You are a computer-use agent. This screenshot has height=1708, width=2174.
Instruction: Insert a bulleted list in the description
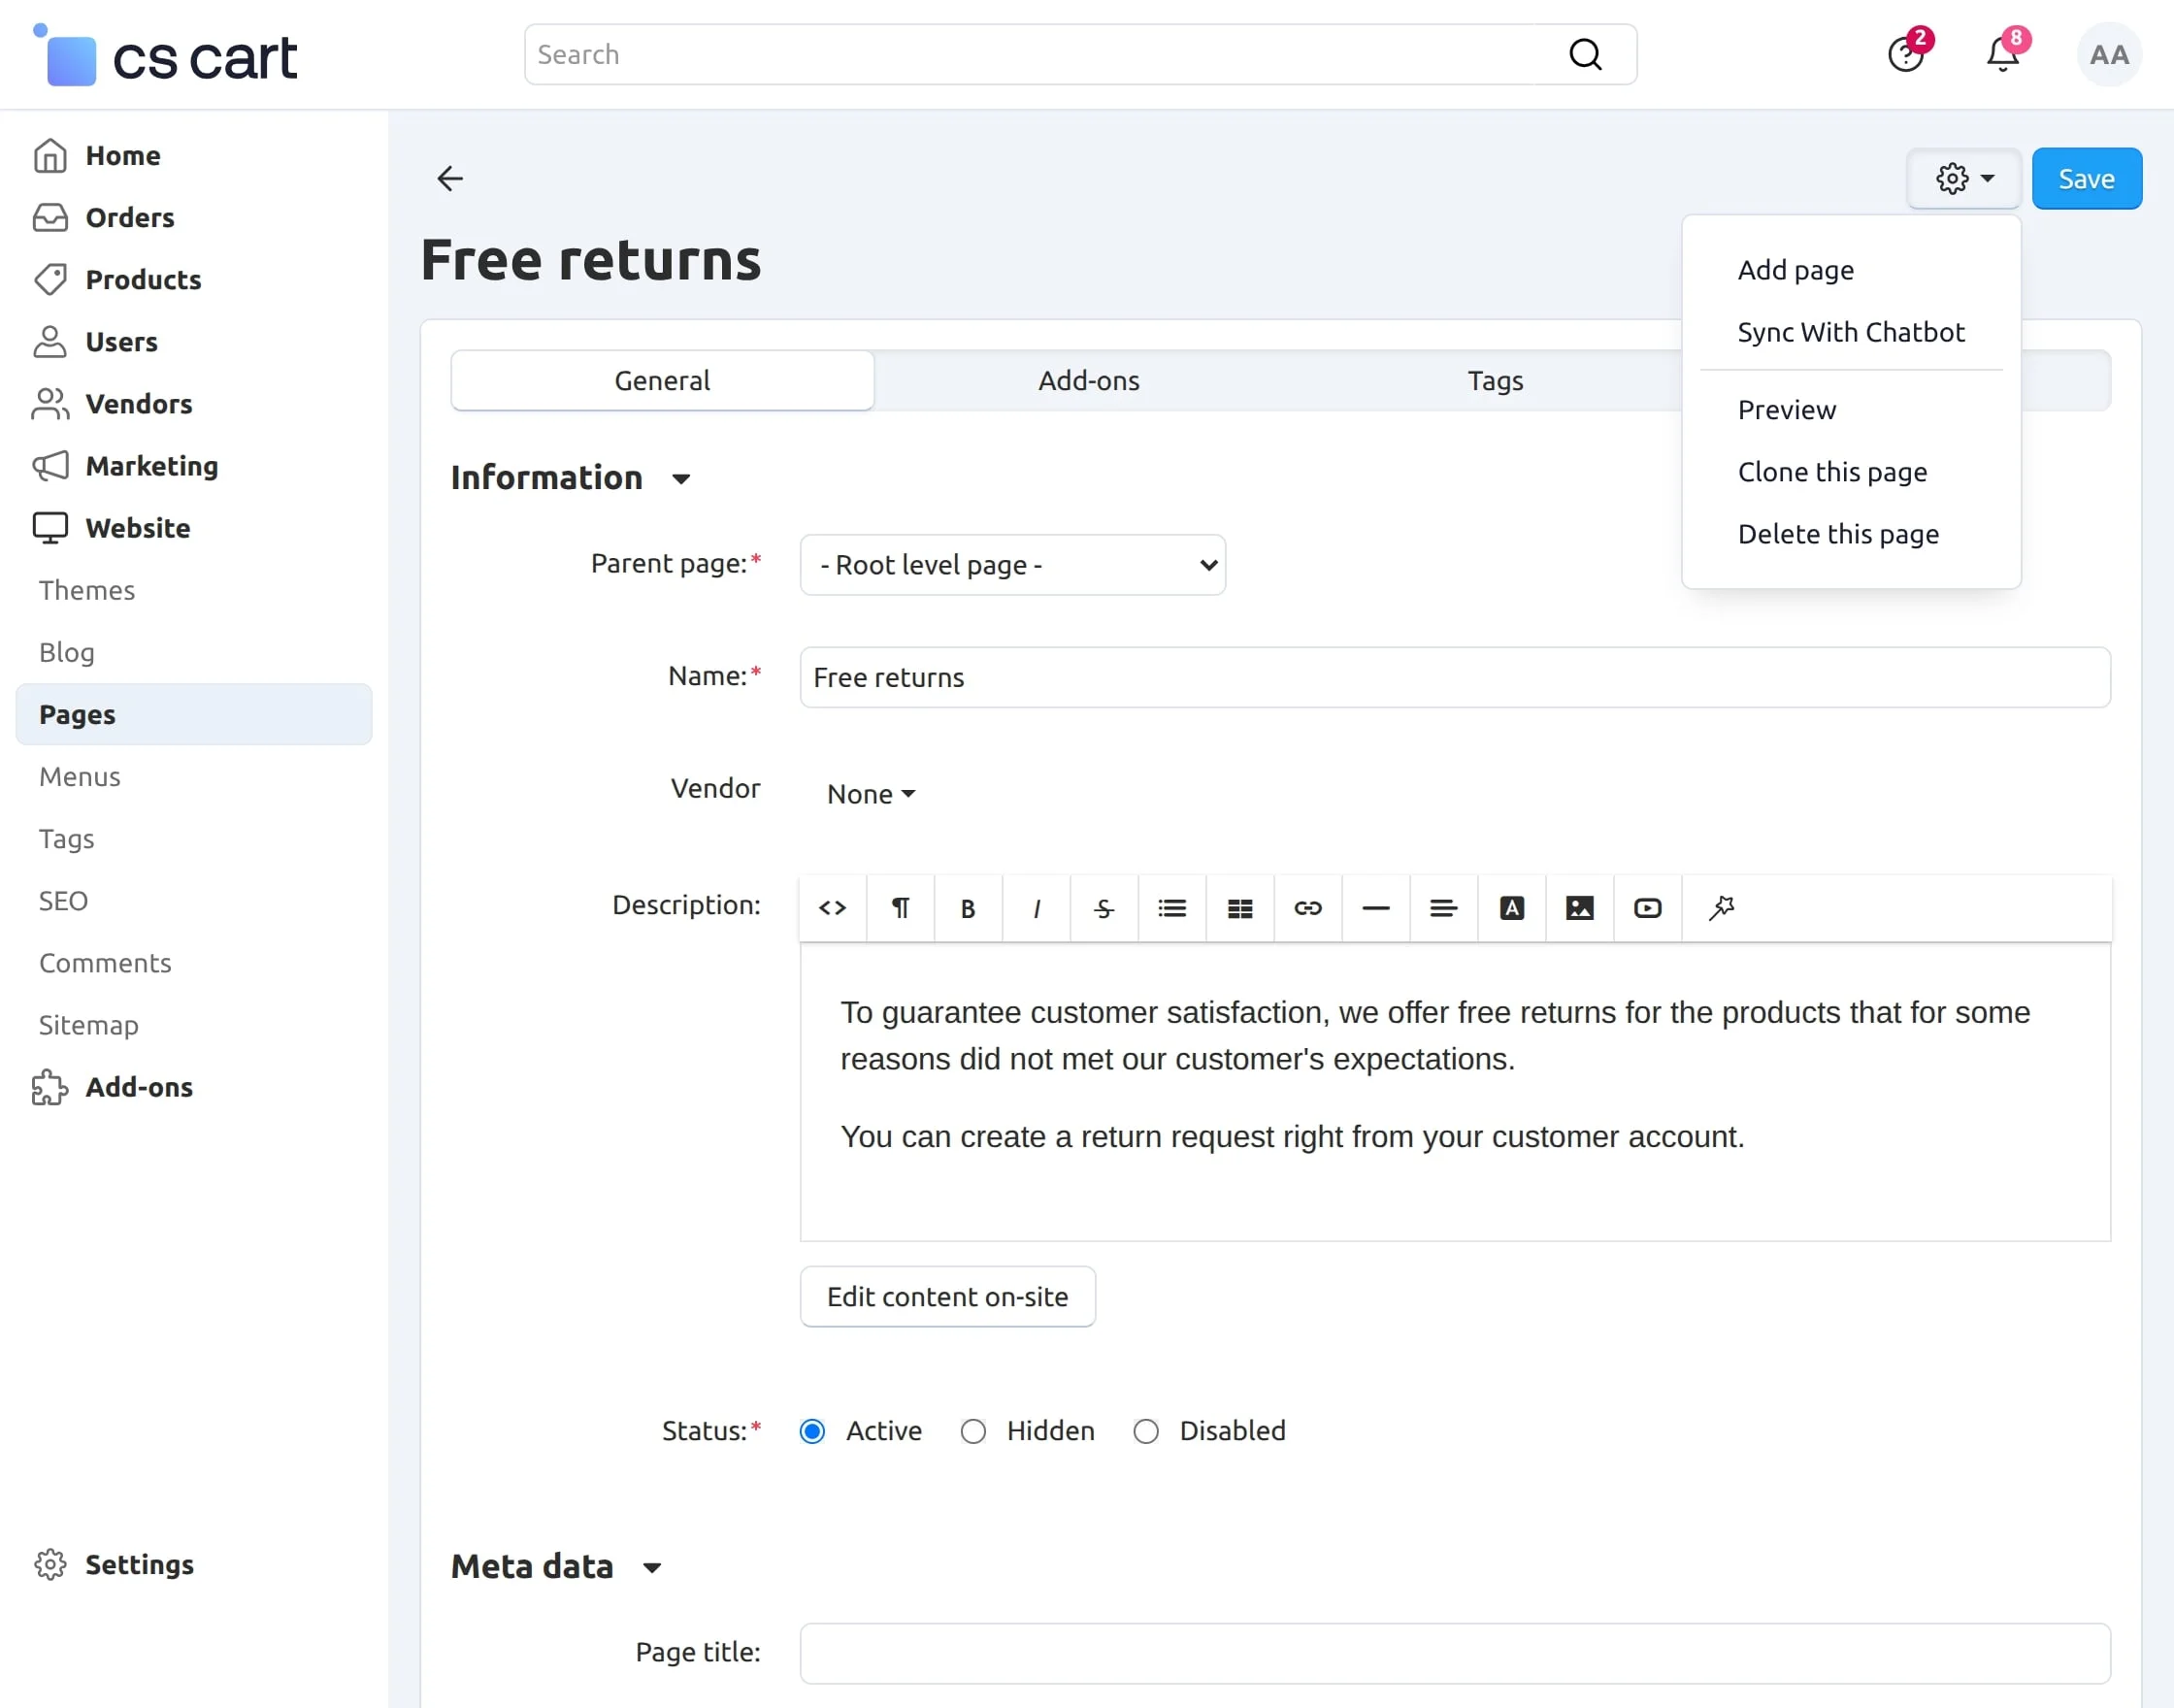point(1172,908)
